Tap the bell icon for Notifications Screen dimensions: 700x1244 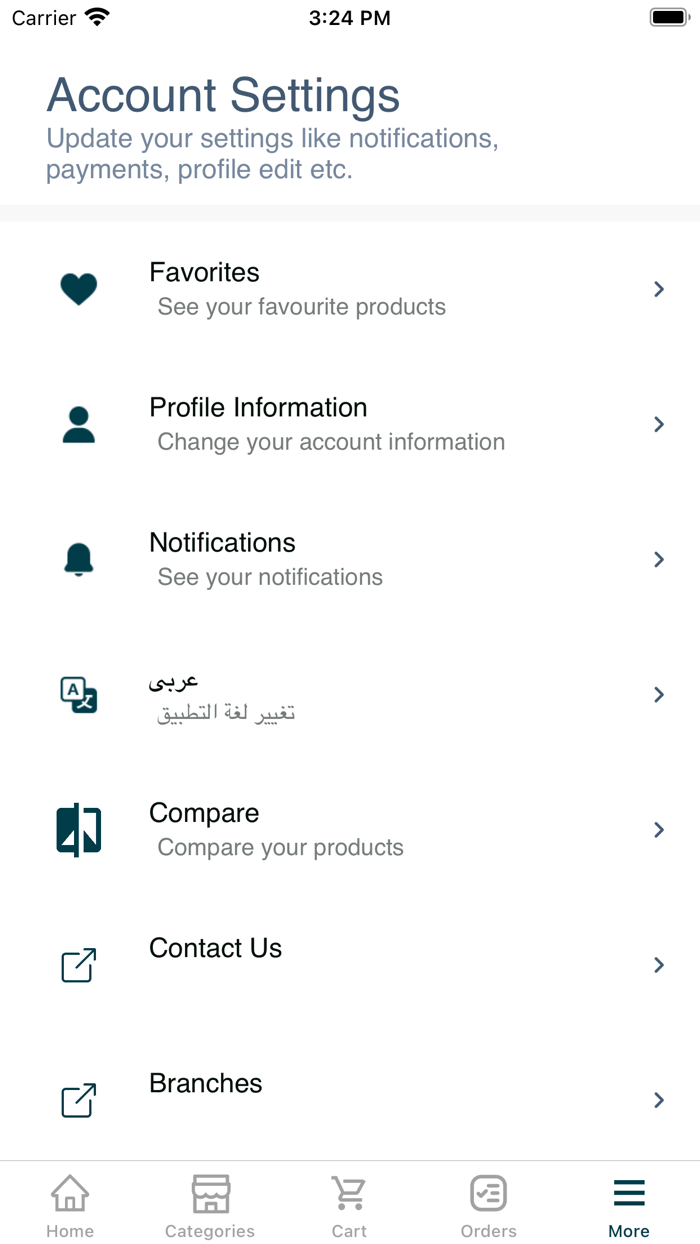coord(79,560)
